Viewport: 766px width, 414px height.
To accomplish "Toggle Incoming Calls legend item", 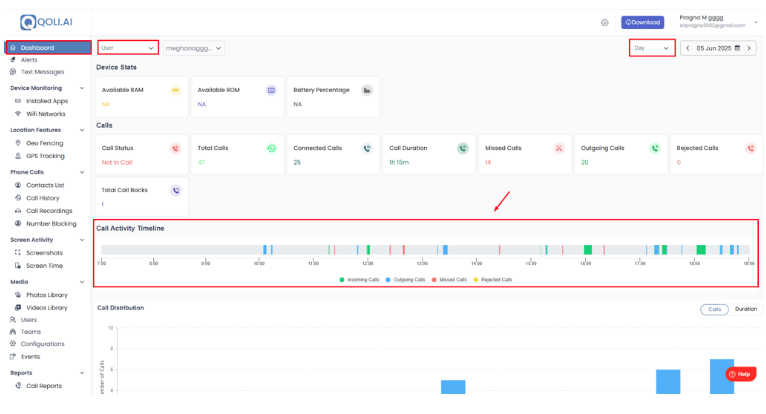I will tap(359, 280).
